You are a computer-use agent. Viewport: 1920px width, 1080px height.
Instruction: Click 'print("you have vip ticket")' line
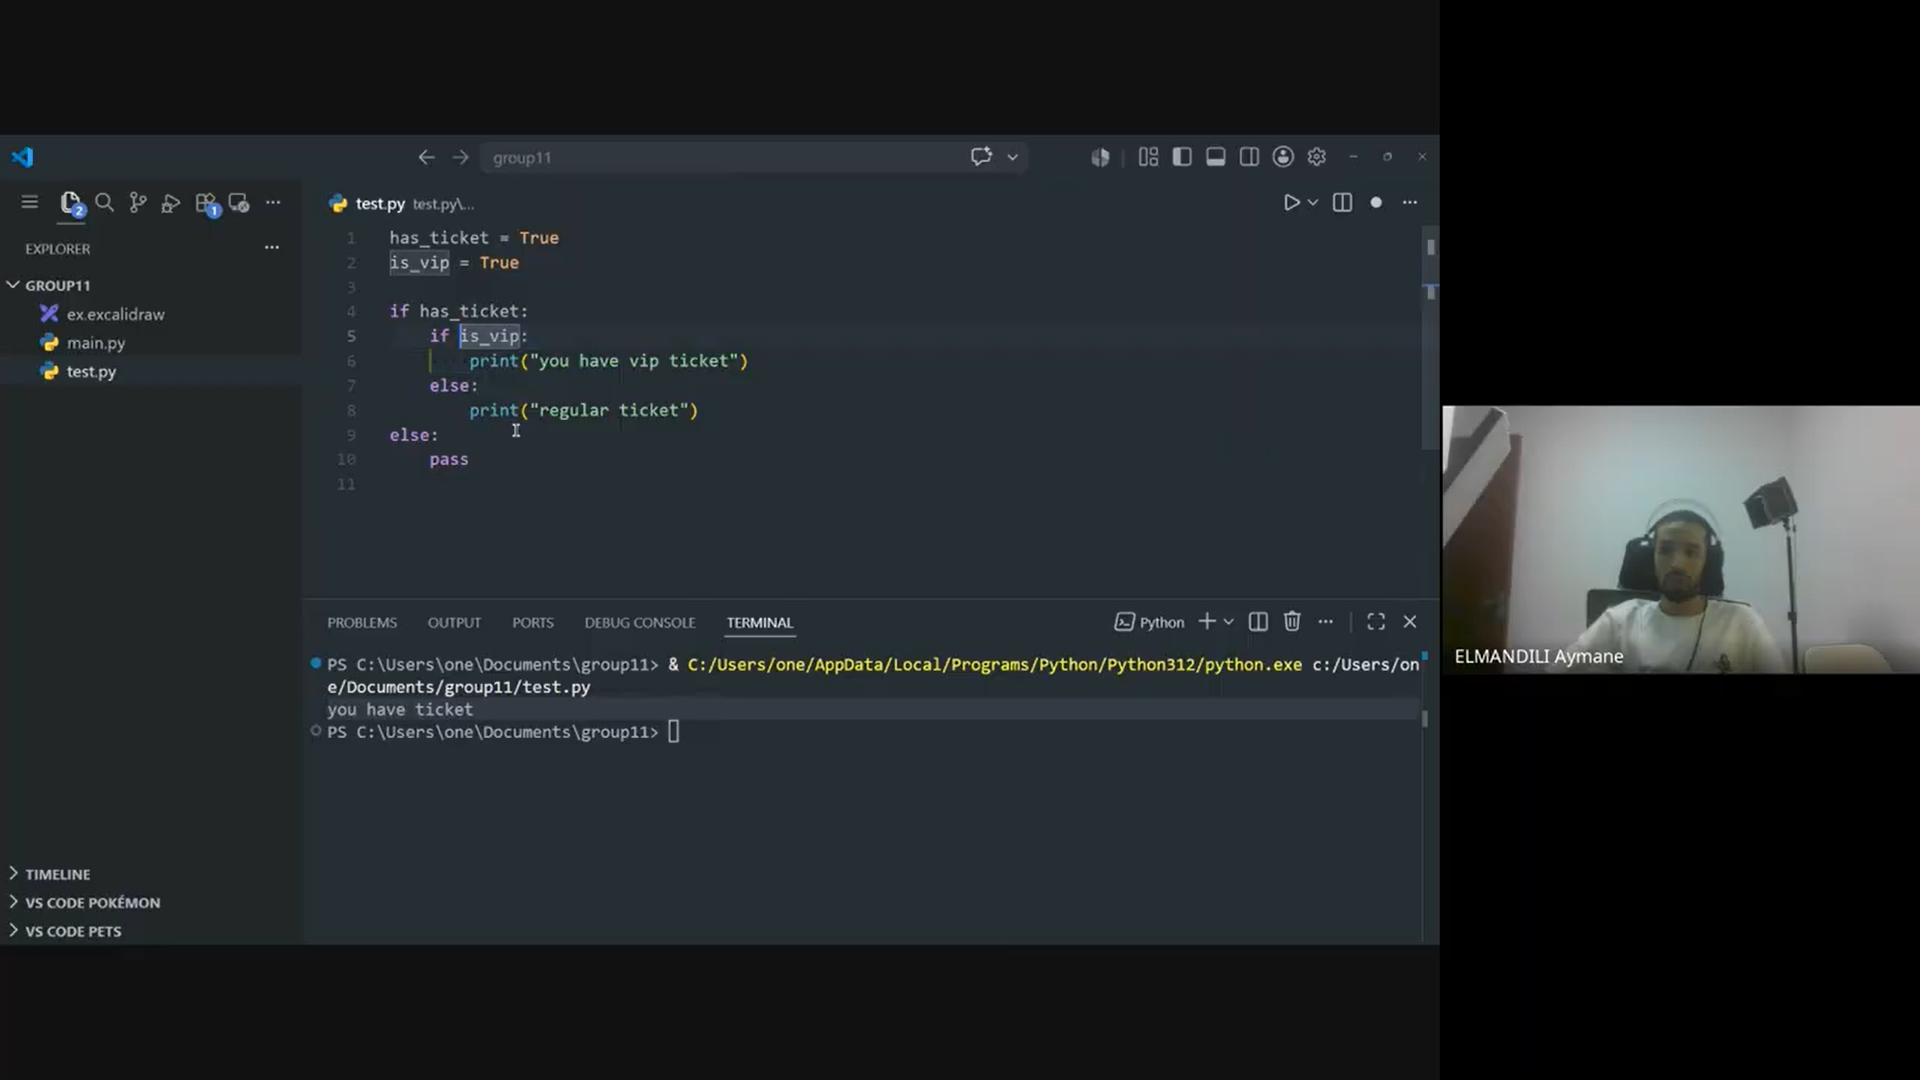[x=608, y=361]
